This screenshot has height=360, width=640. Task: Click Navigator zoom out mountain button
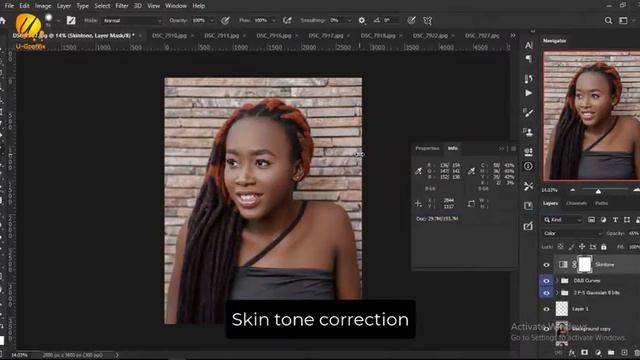pos(573,190)
